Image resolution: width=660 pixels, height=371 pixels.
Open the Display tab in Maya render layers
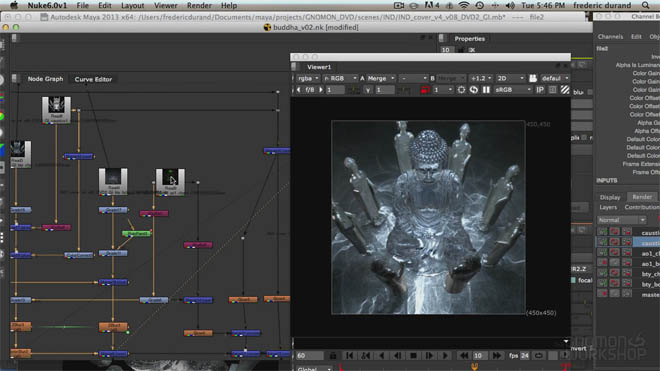610,197
